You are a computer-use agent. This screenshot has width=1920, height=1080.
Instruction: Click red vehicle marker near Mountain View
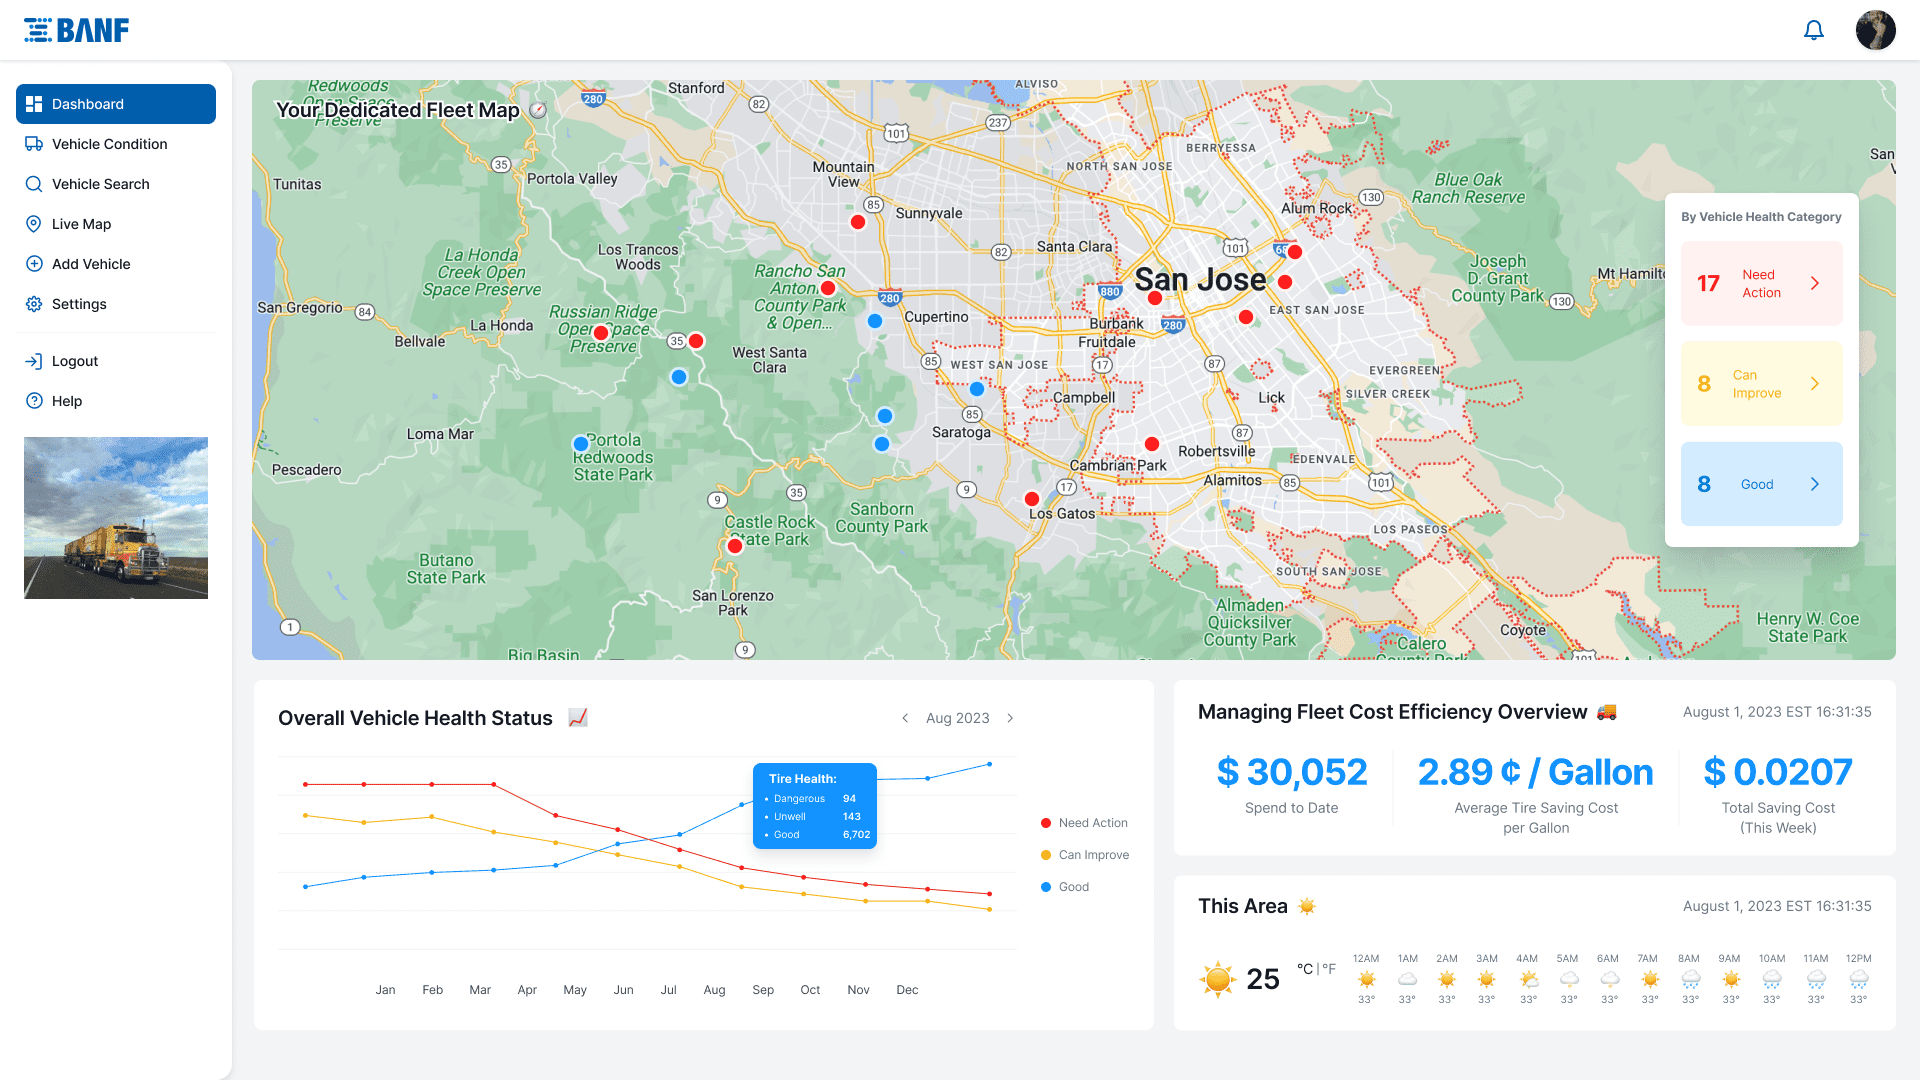pyautogui.click(x=858, y=222)
